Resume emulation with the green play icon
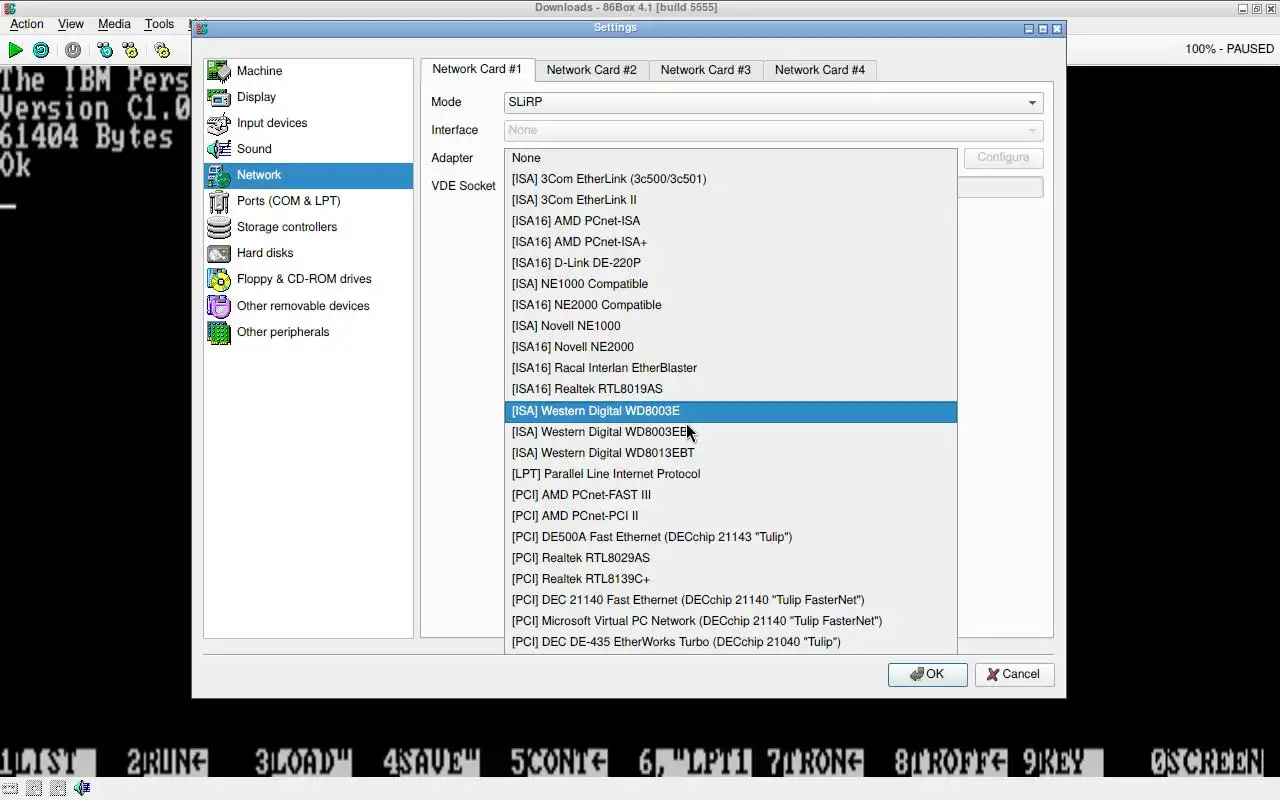The height and width of the screenshot is (800, 1280). 15,50
